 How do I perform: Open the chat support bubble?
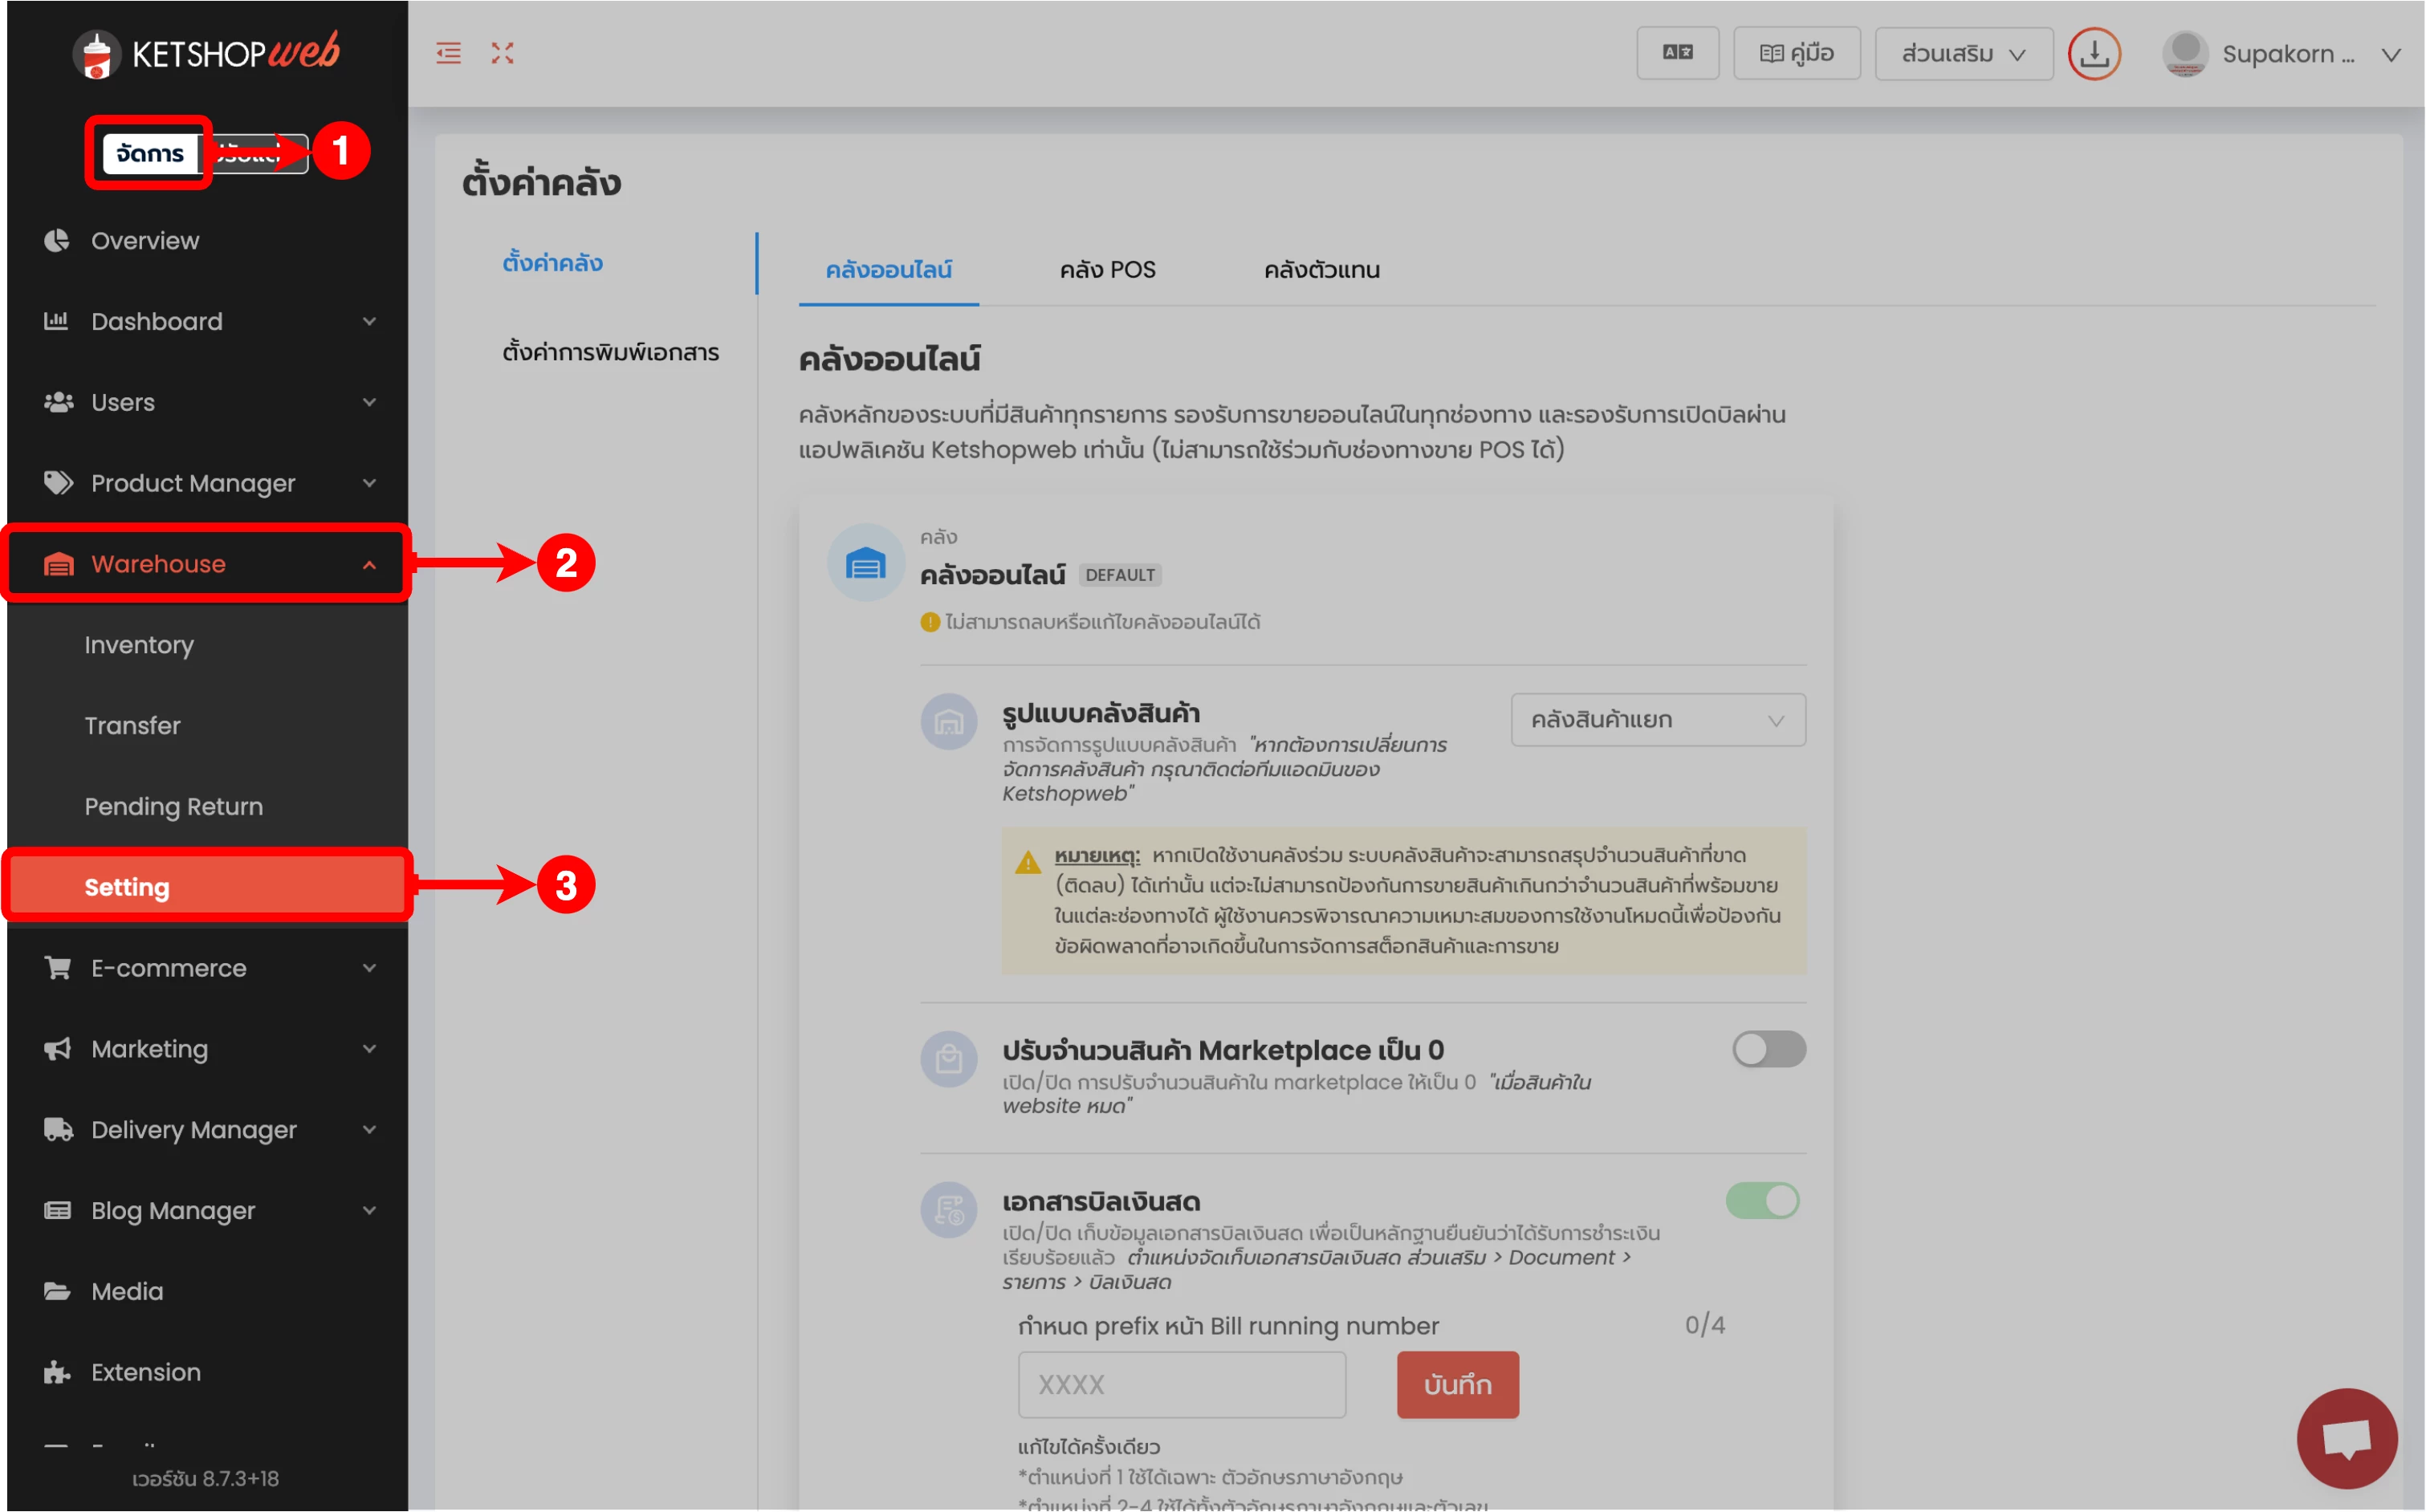click(x=2346, y=1438)
